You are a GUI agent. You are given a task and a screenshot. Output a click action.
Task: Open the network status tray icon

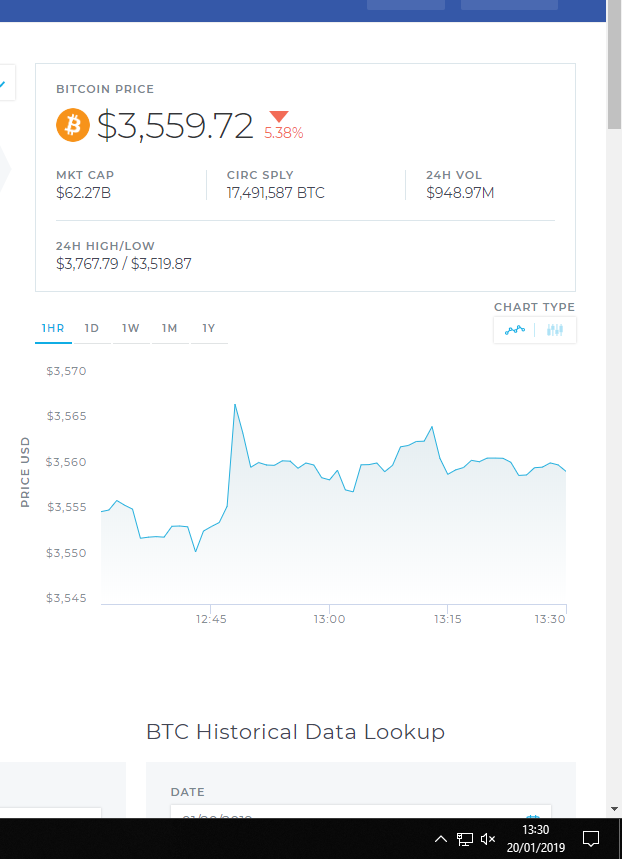465,838
